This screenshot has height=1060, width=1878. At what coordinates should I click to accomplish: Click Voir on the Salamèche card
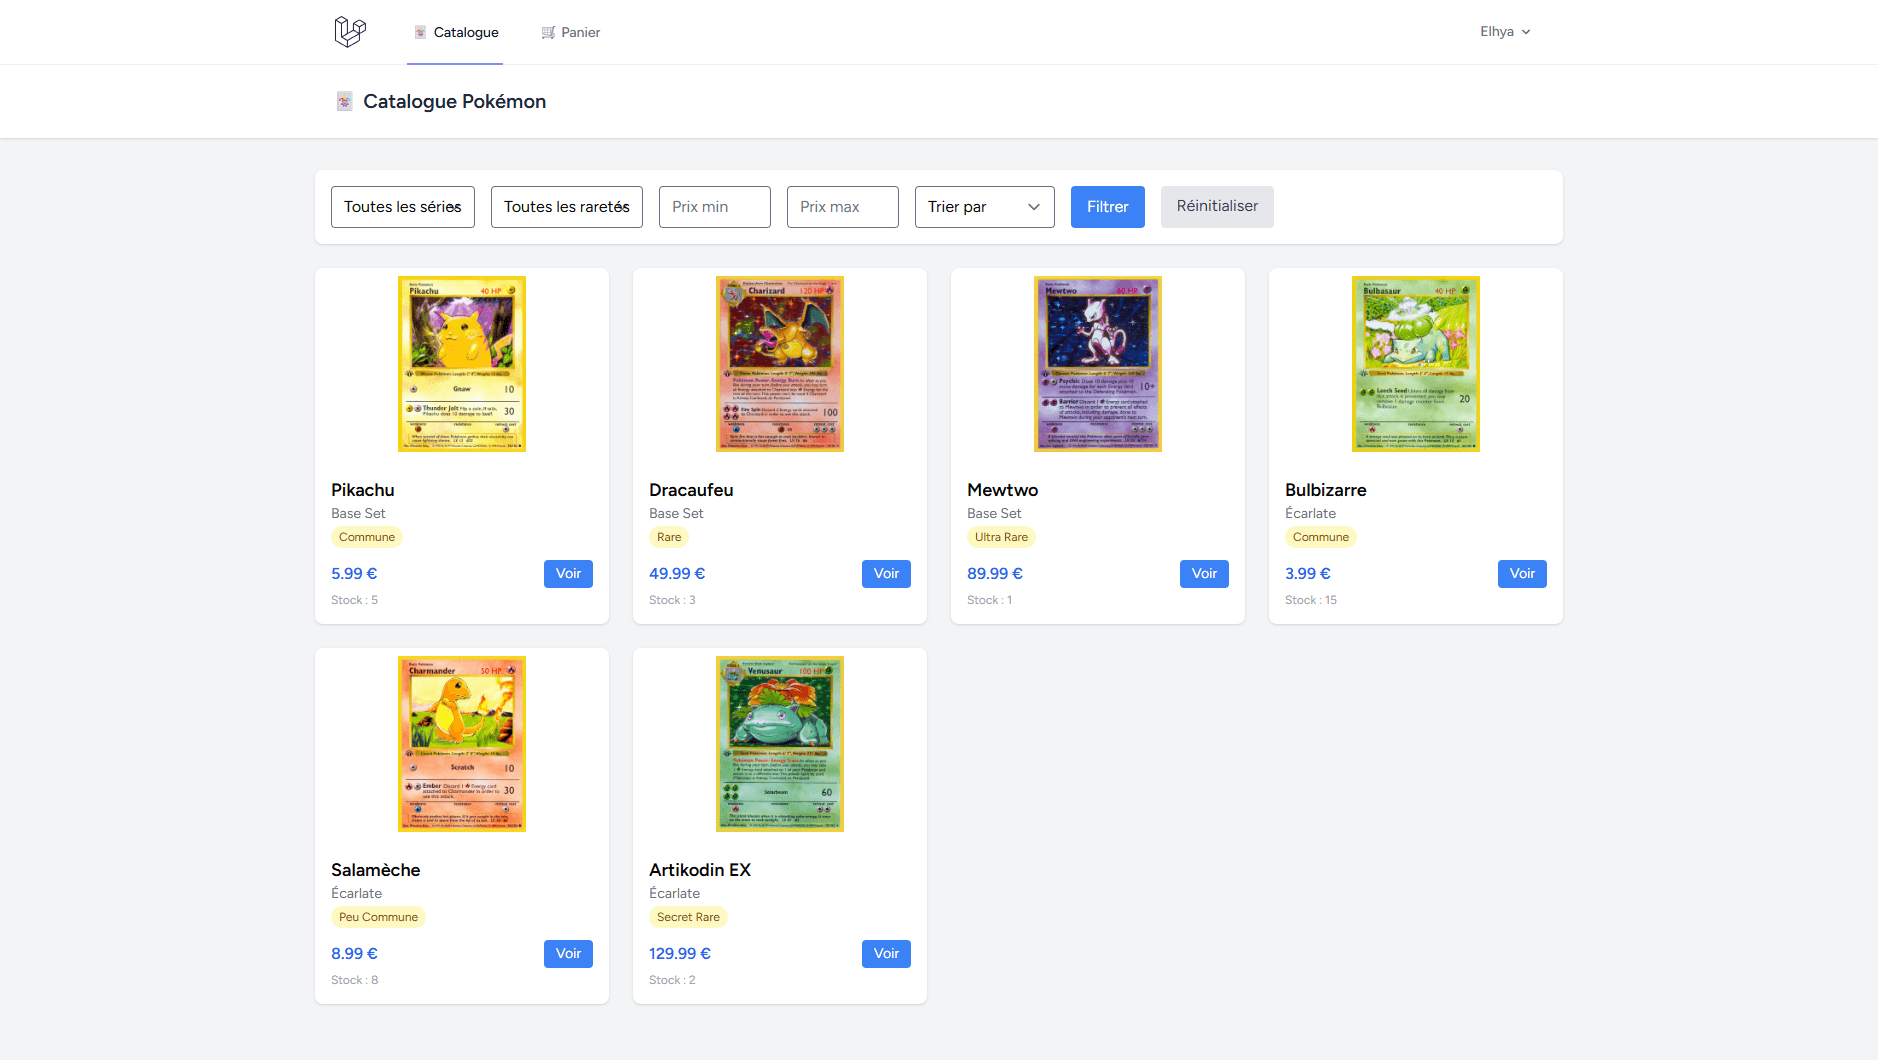pos(568,953)
